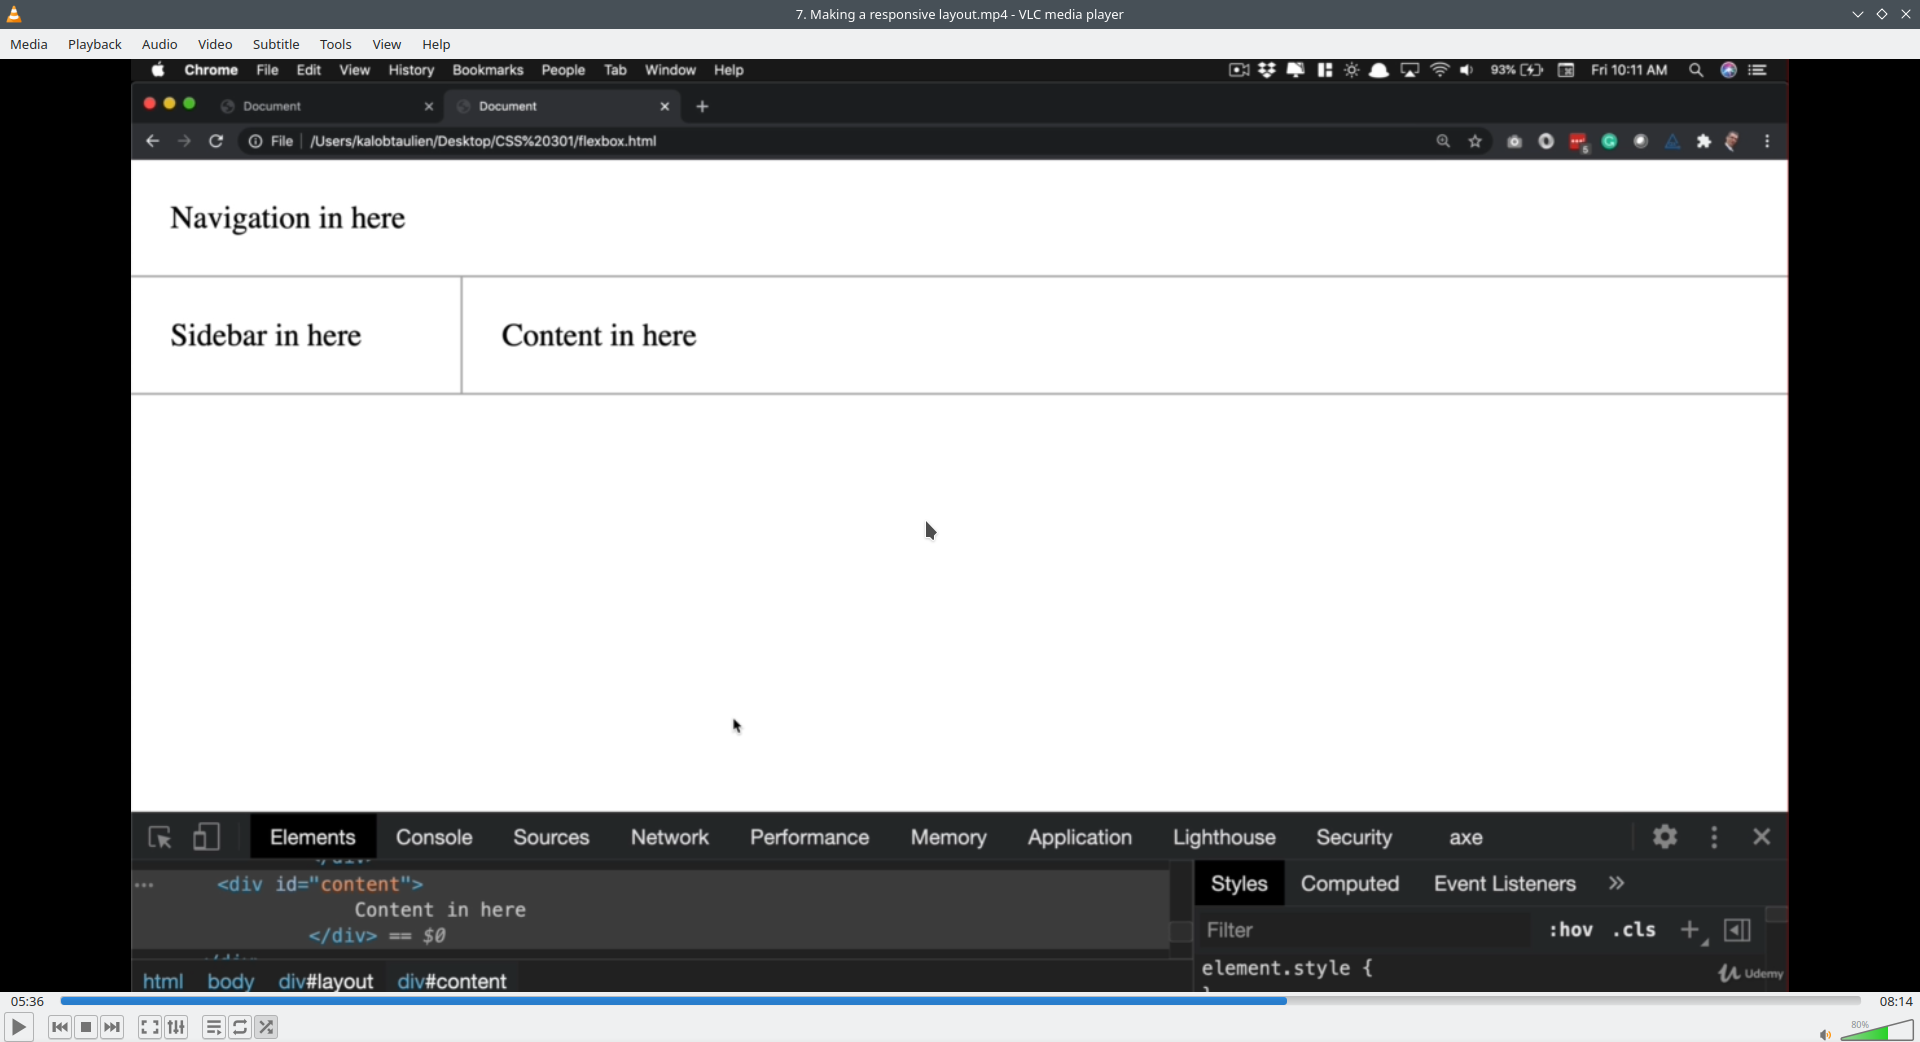Screen dimensions: 1920x1042
Task: Go to previous media in VLC
Action: [x=60, y=1027]
